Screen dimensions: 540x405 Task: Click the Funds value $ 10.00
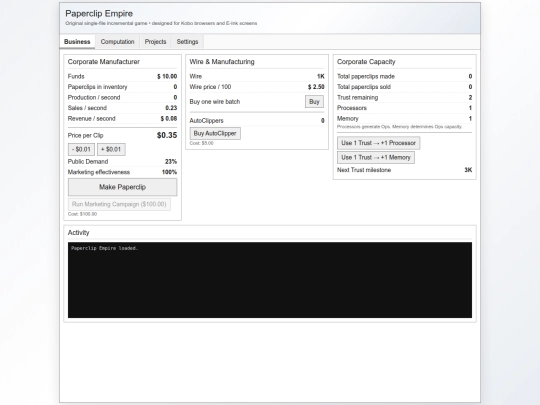click(x=167, y=76)
